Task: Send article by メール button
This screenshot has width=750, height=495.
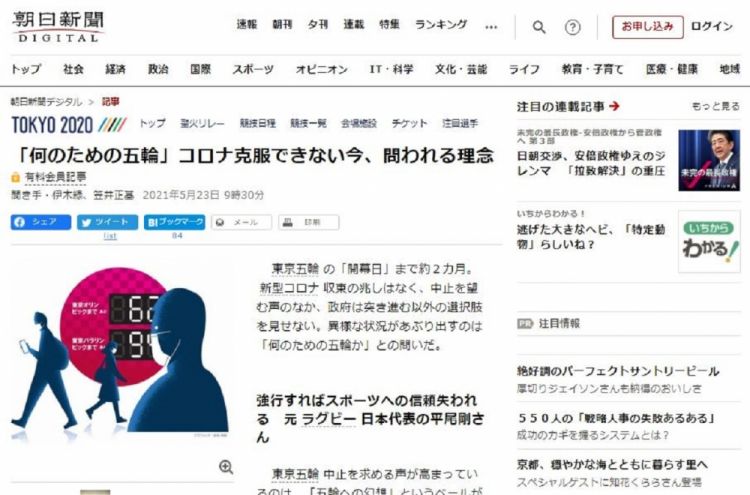Action: click(x=242, y=222)
